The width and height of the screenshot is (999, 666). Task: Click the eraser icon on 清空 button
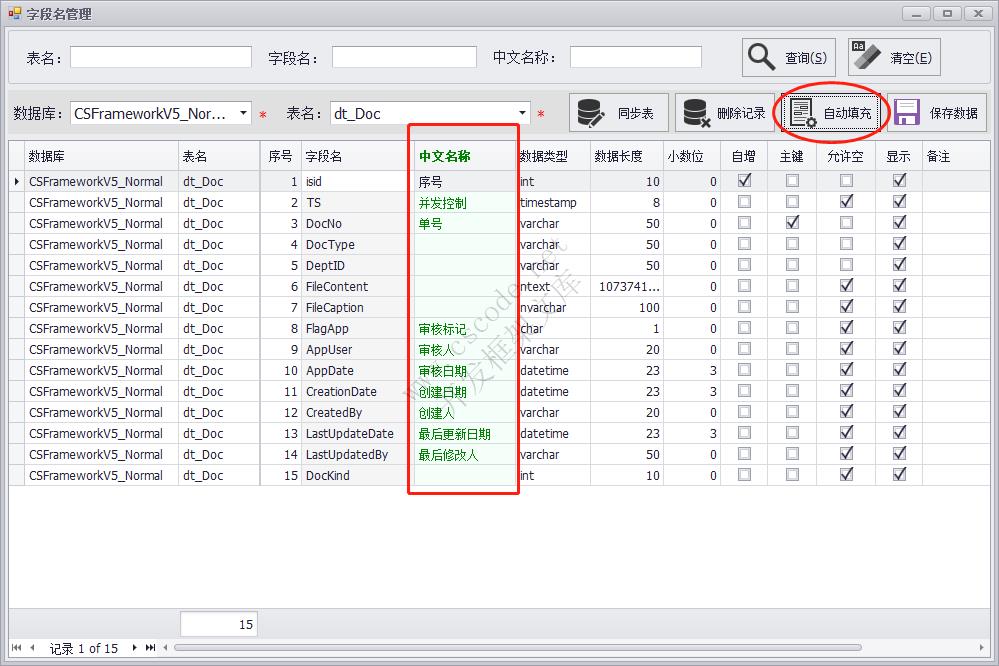866,54
